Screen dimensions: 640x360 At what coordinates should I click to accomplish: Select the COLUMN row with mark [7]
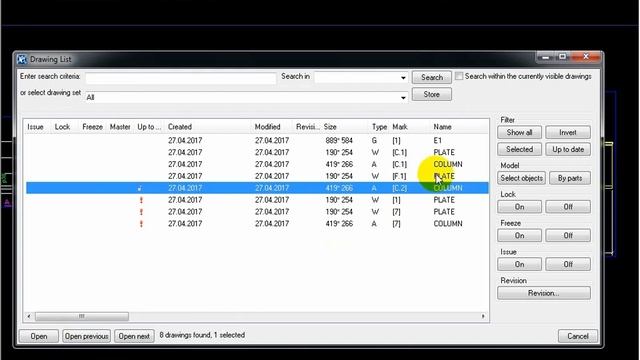257,224
